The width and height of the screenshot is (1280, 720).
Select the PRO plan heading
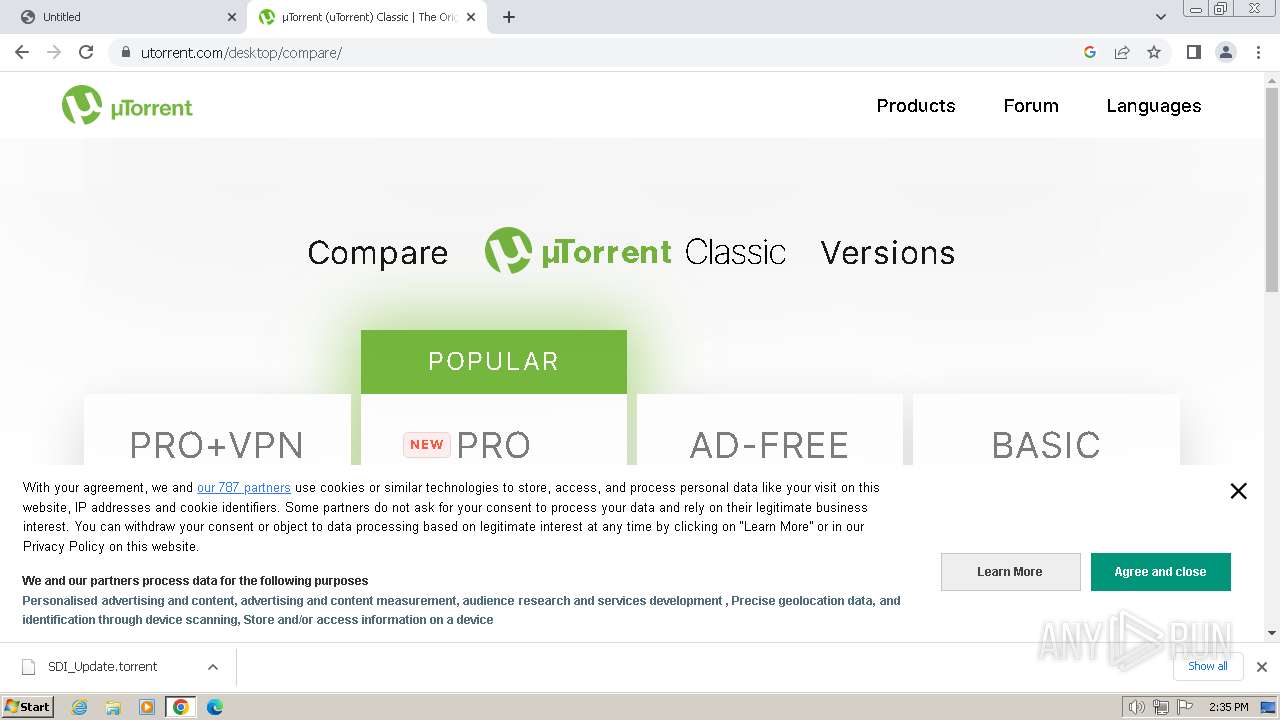click(x=493, y=445)
